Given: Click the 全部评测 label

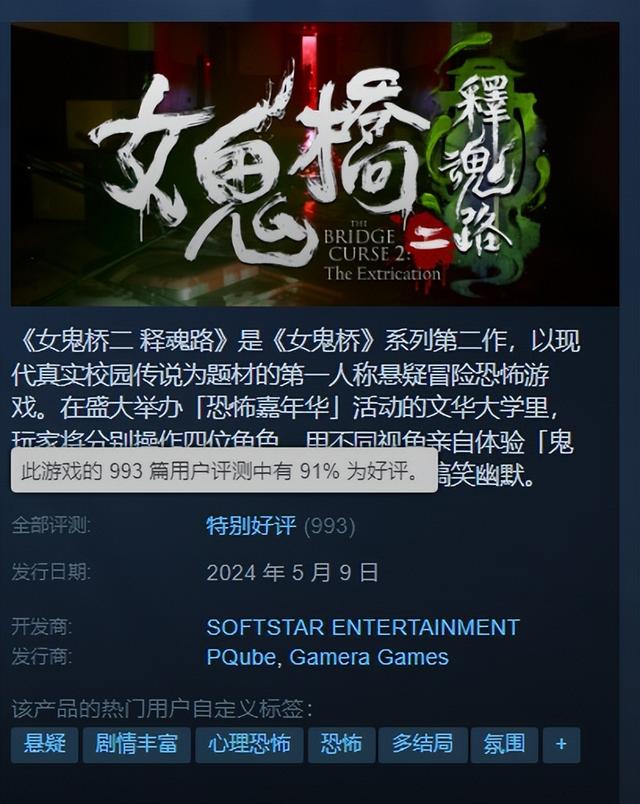Looking at the screenshot, I should (x=51, y=526).
